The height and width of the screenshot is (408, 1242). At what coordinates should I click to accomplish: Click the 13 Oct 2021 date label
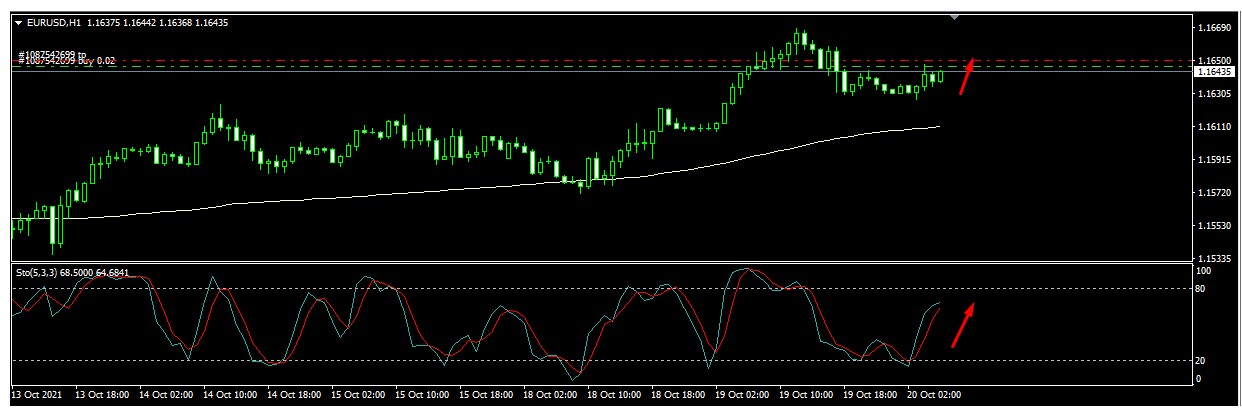click(x=38, y=395)
